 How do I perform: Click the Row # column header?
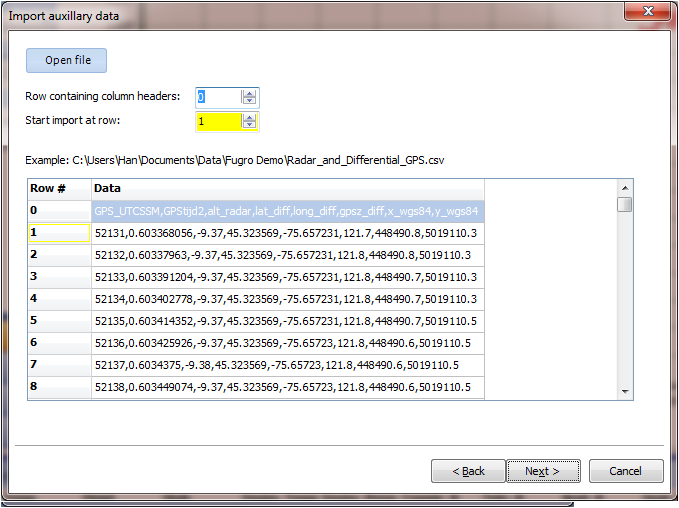(x=59, y=189)
